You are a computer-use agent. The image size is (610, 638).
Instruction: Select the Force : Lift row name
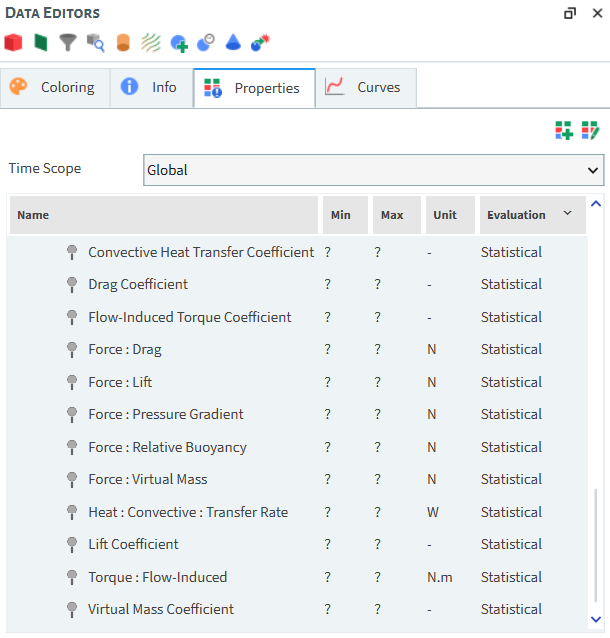tap(120, 382)
